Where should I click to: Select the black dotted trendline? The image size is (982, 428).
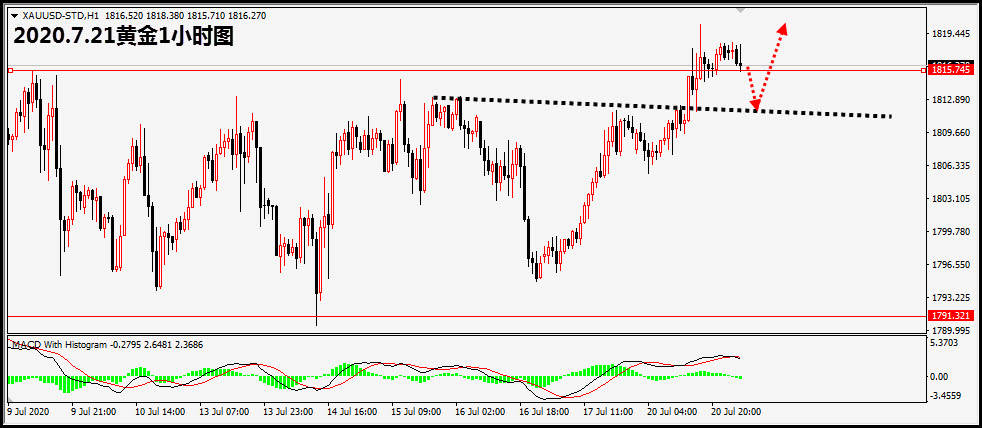(x=660, y=106)
